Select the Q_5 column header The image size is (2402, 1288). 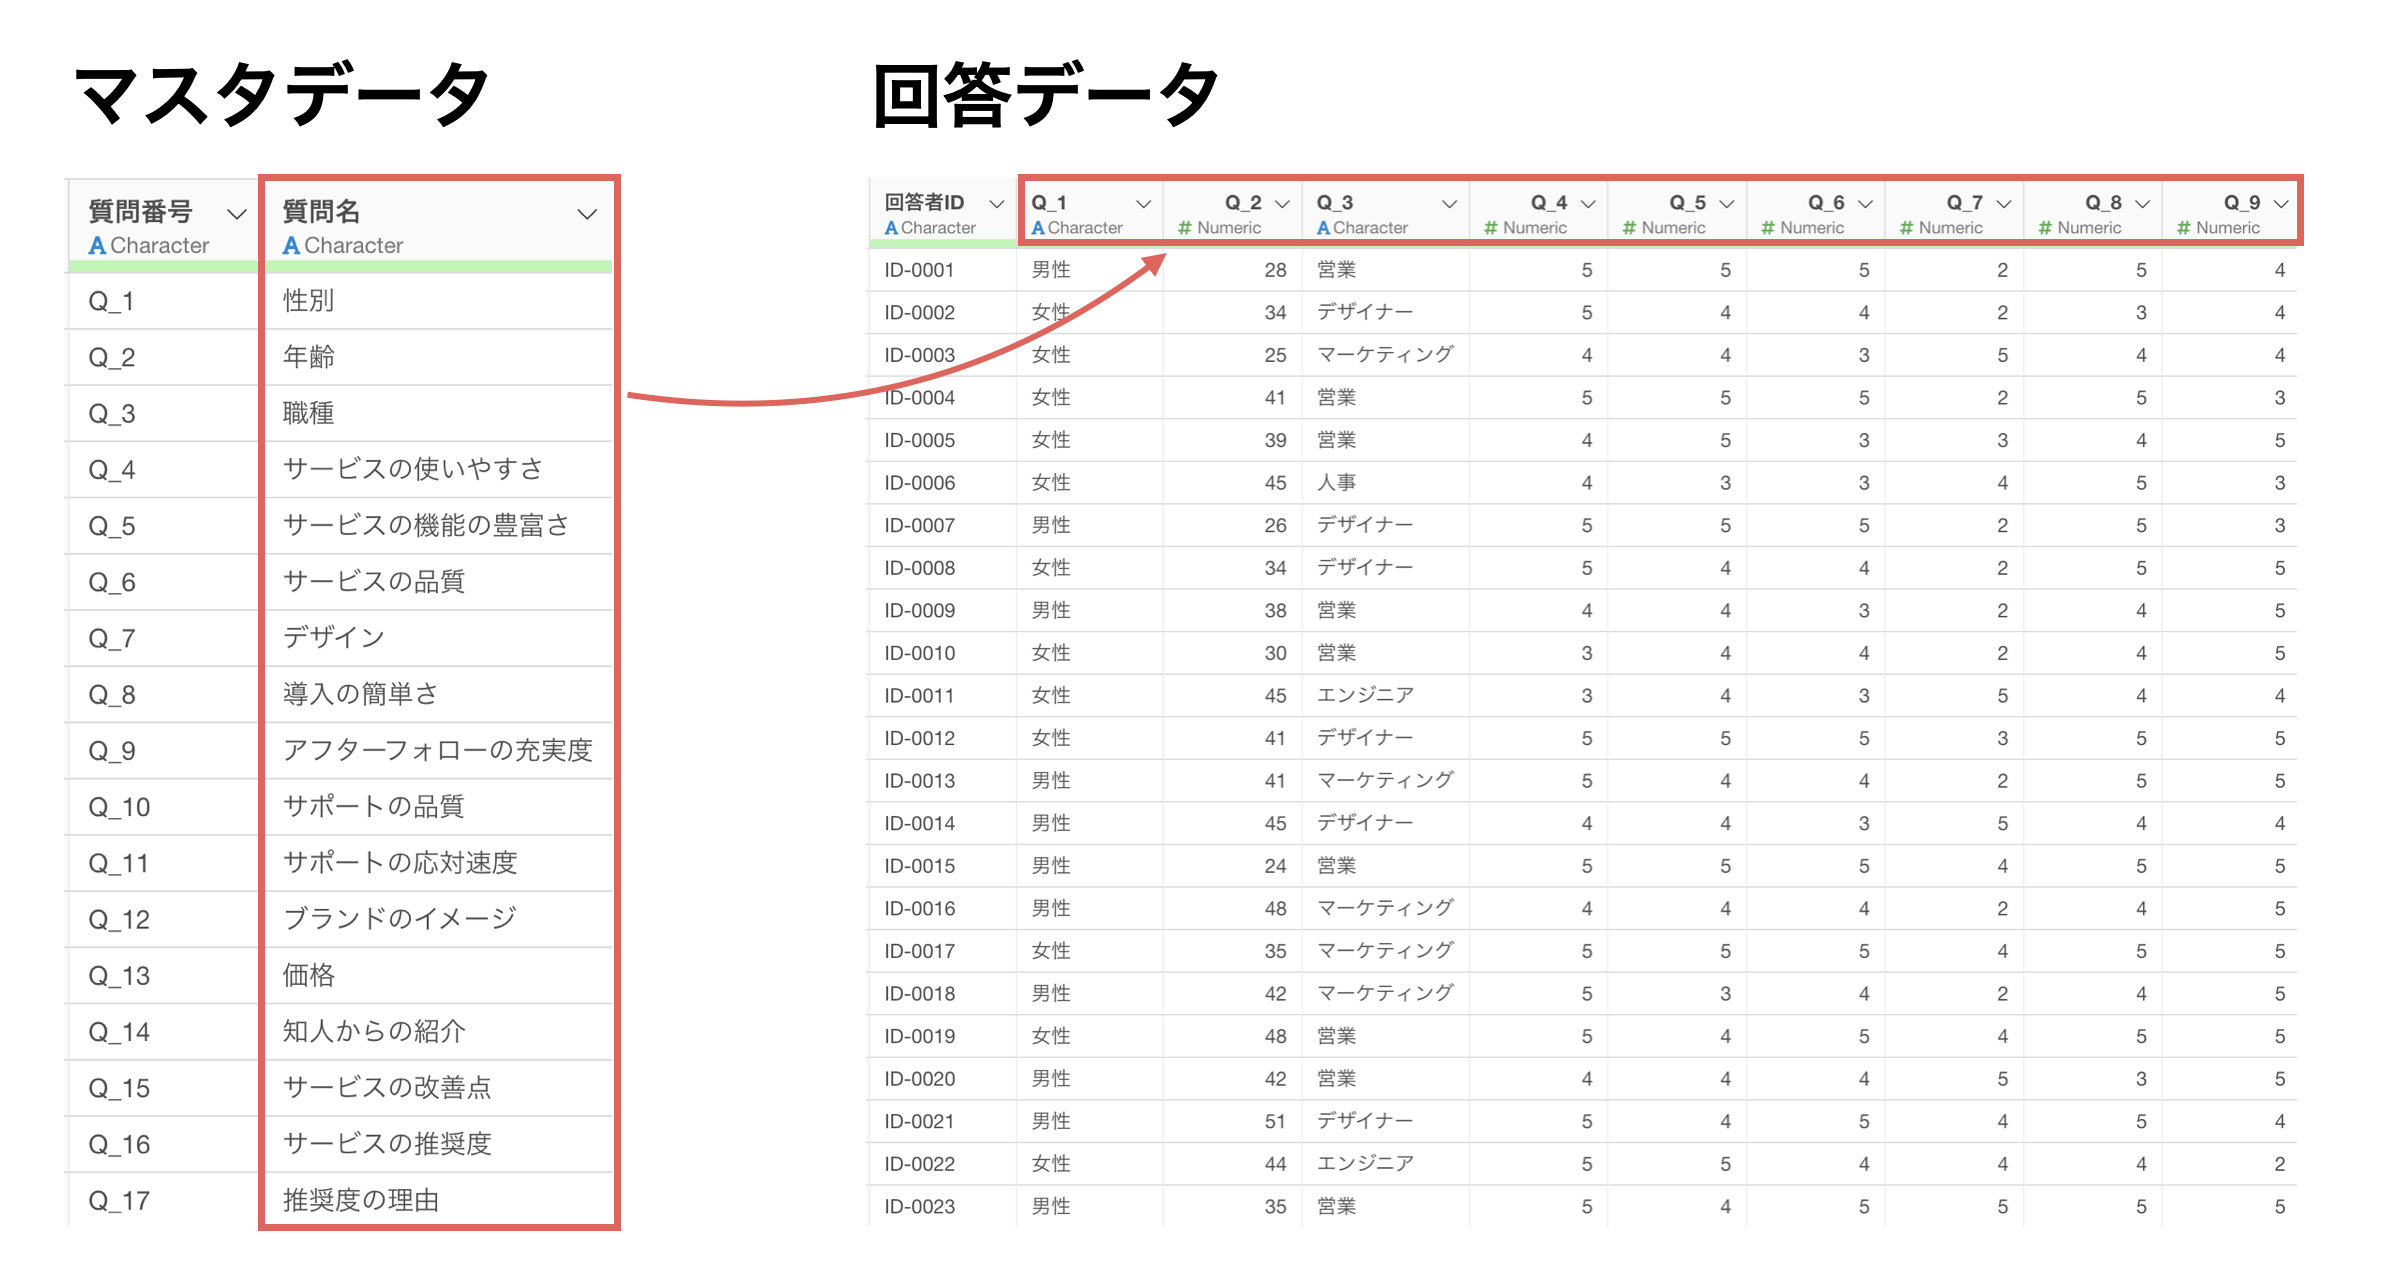[1686, 203]
